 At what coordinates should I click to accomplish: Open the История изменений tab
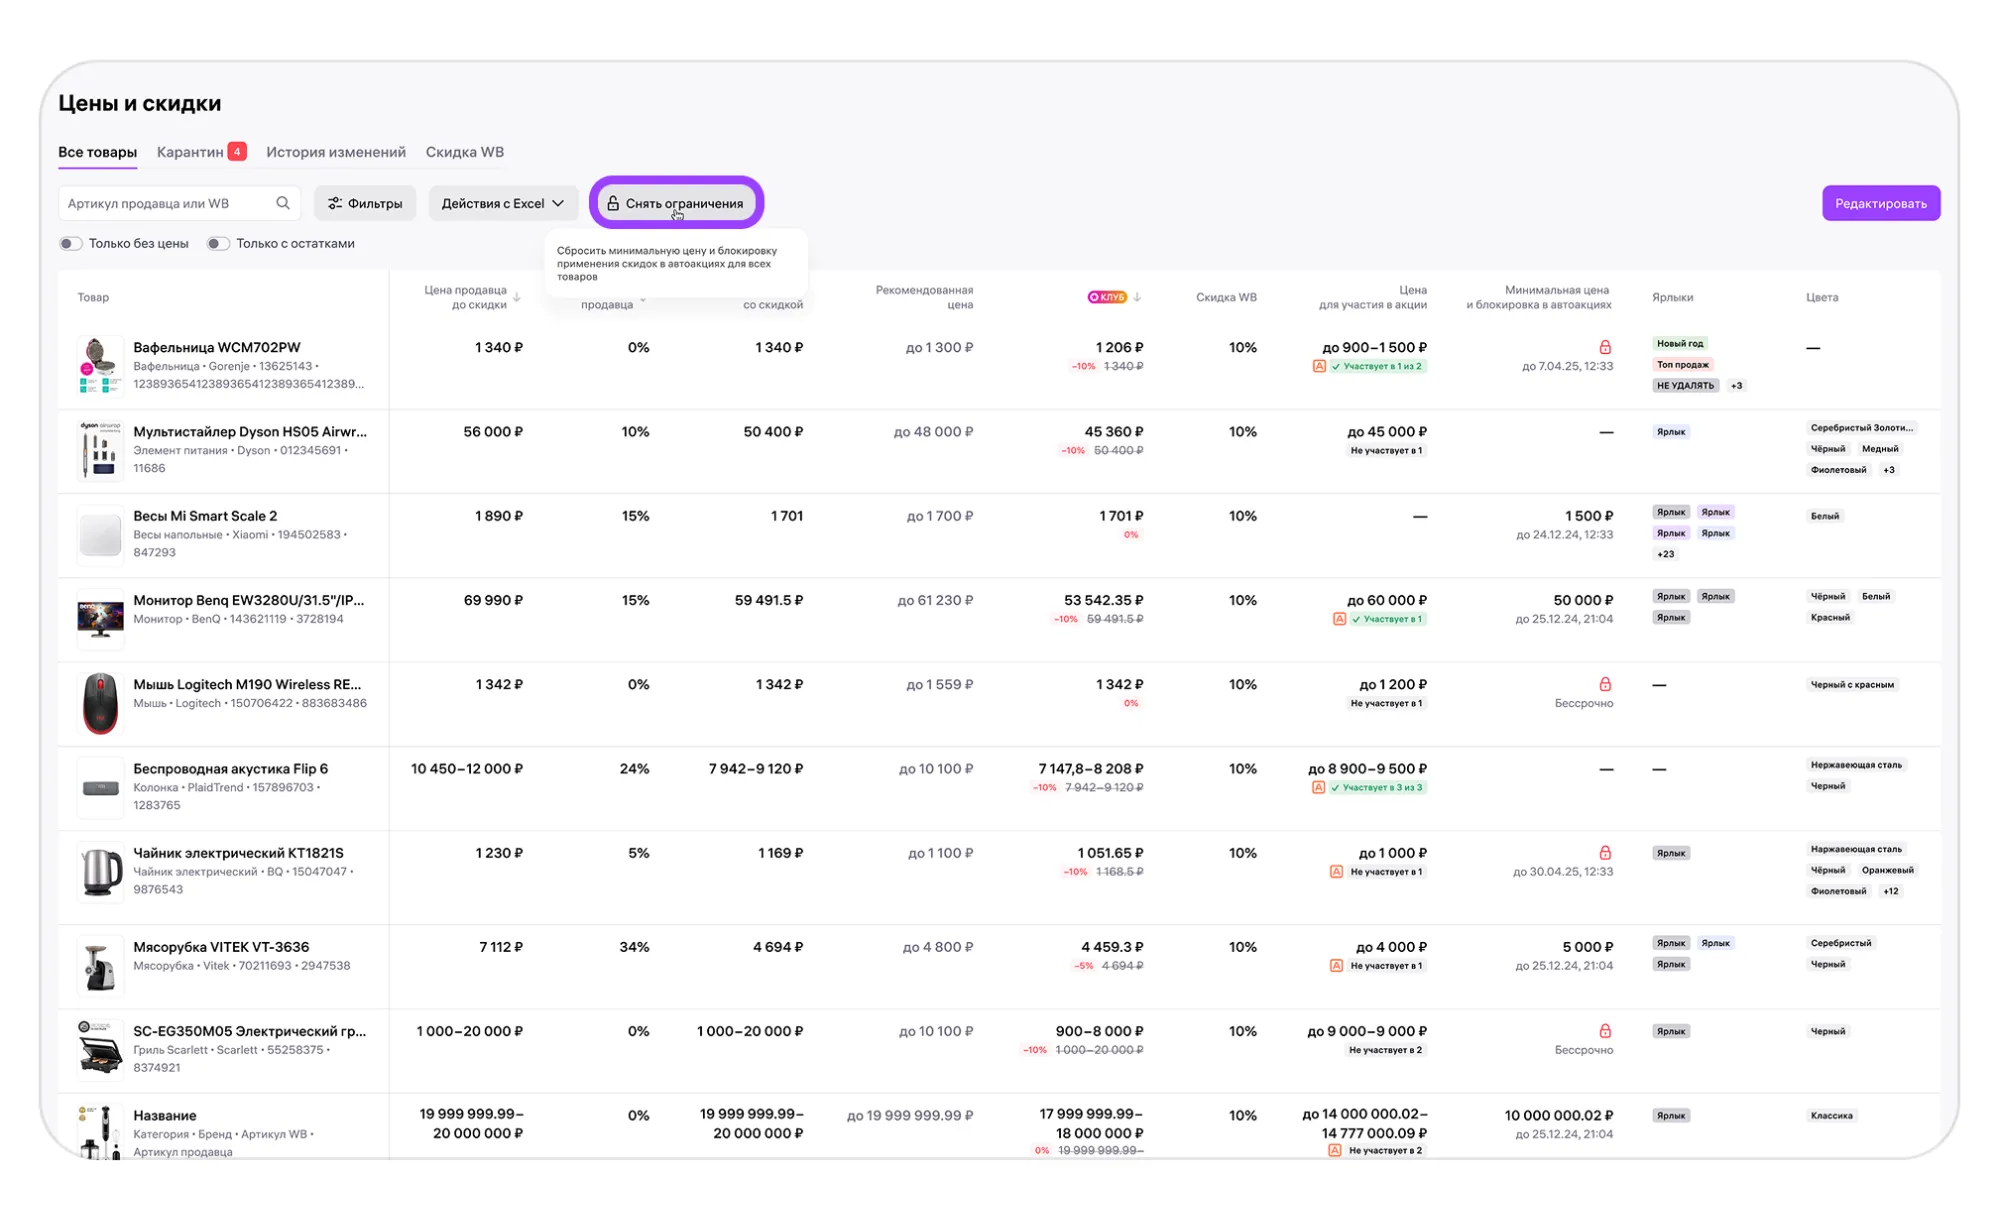(x=335, y=152)
